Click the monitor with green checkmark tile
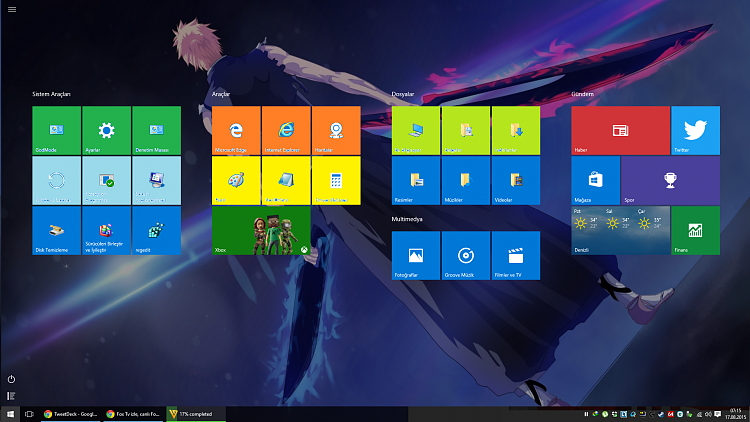750x422 pixels. click(x=106, y=180)
